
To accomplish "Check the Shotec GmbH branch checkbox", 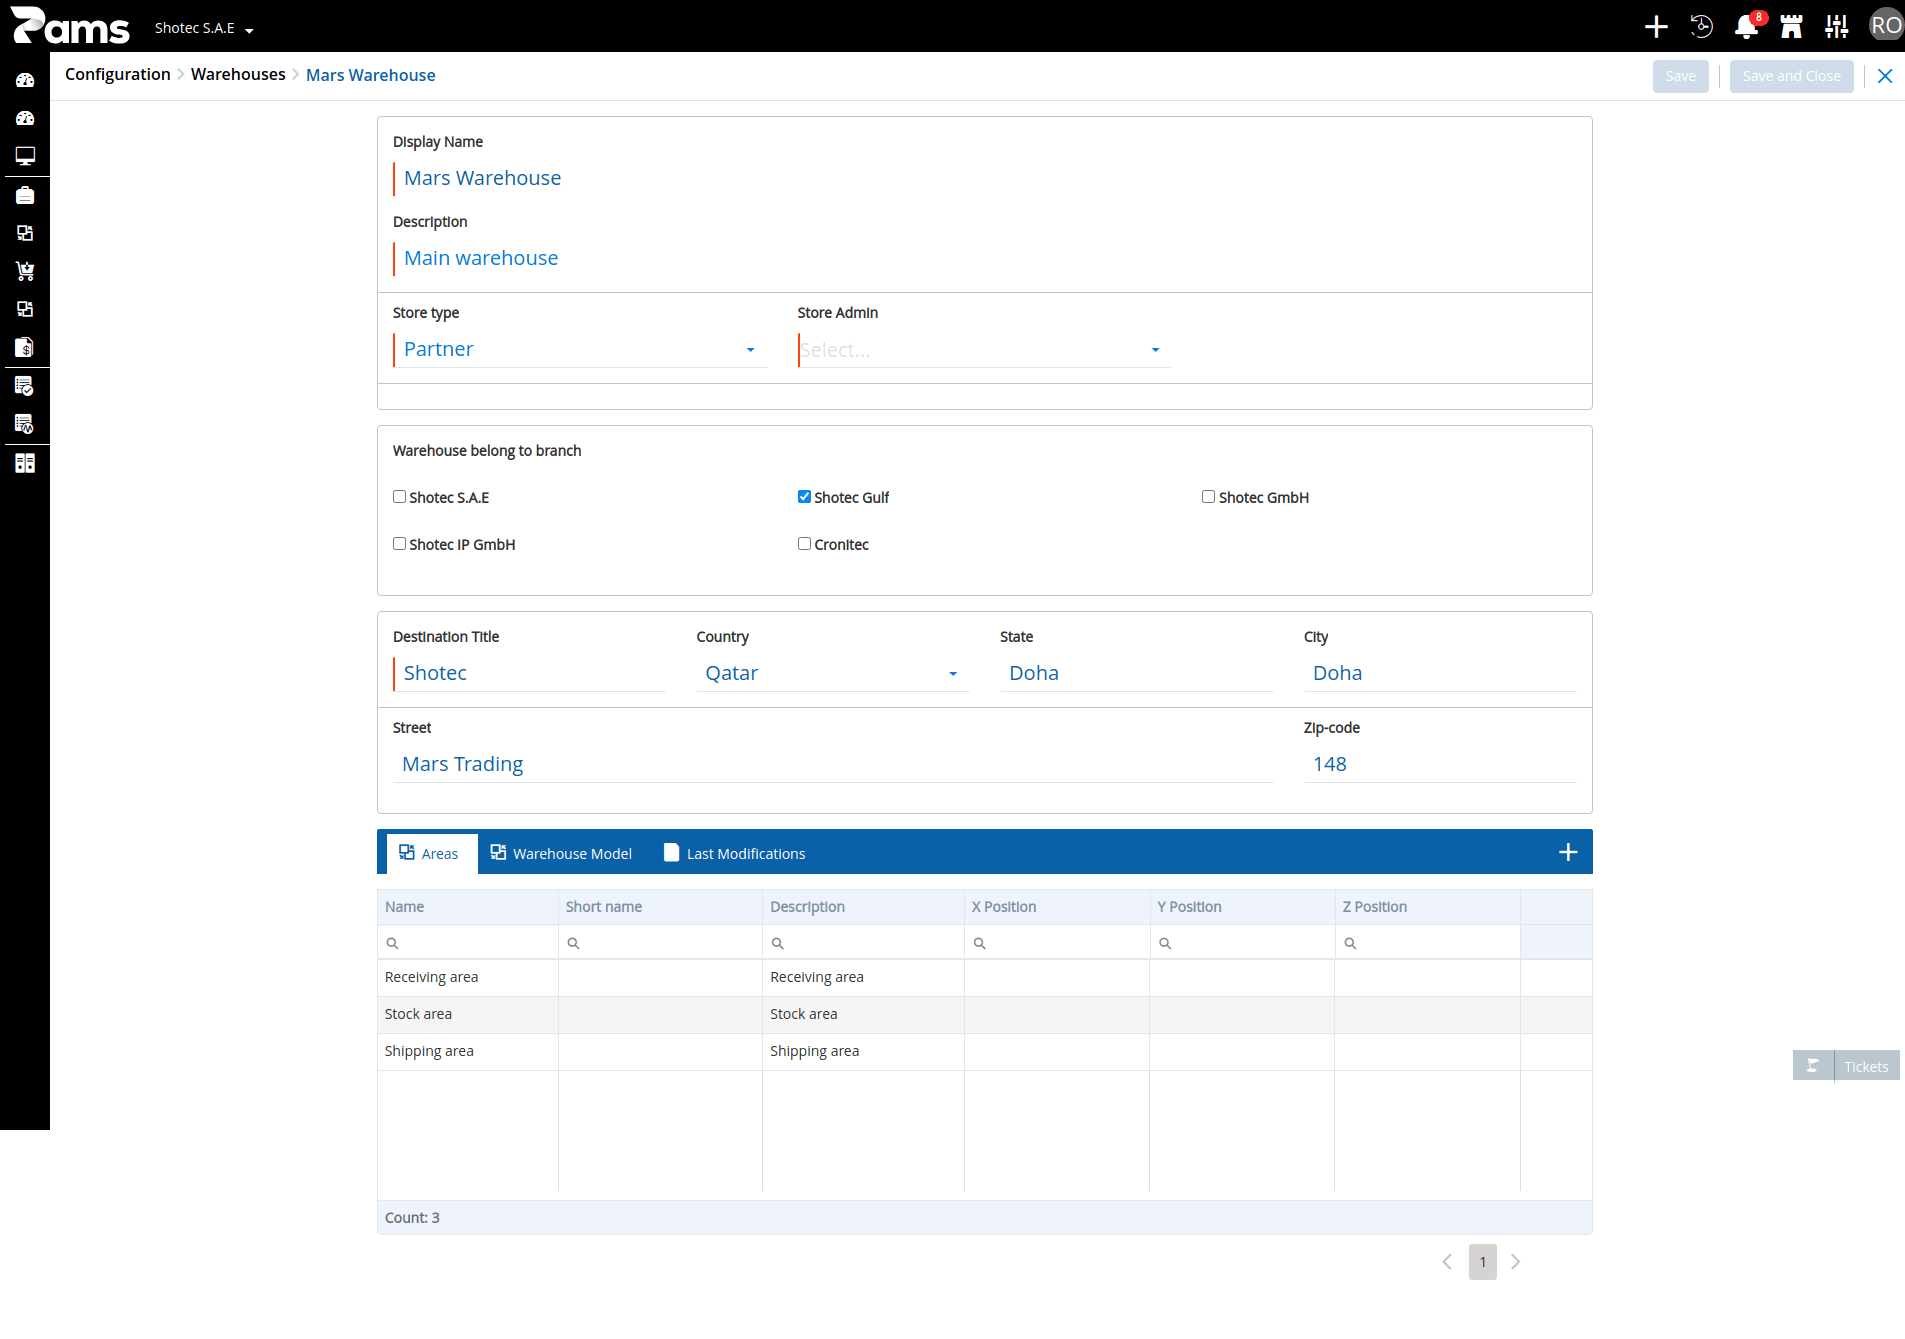I will (x=1208, y=497).
